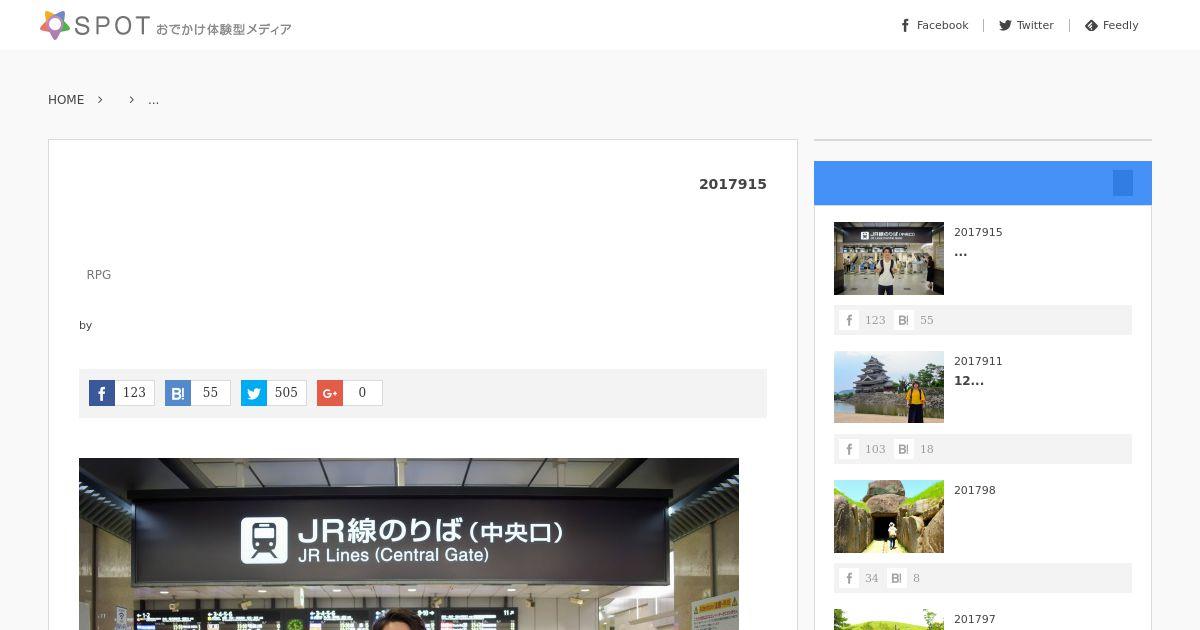1200x630 pixels.
Task: Click sidebar Facebook icon with 123 count
Action: coord(849,320)
